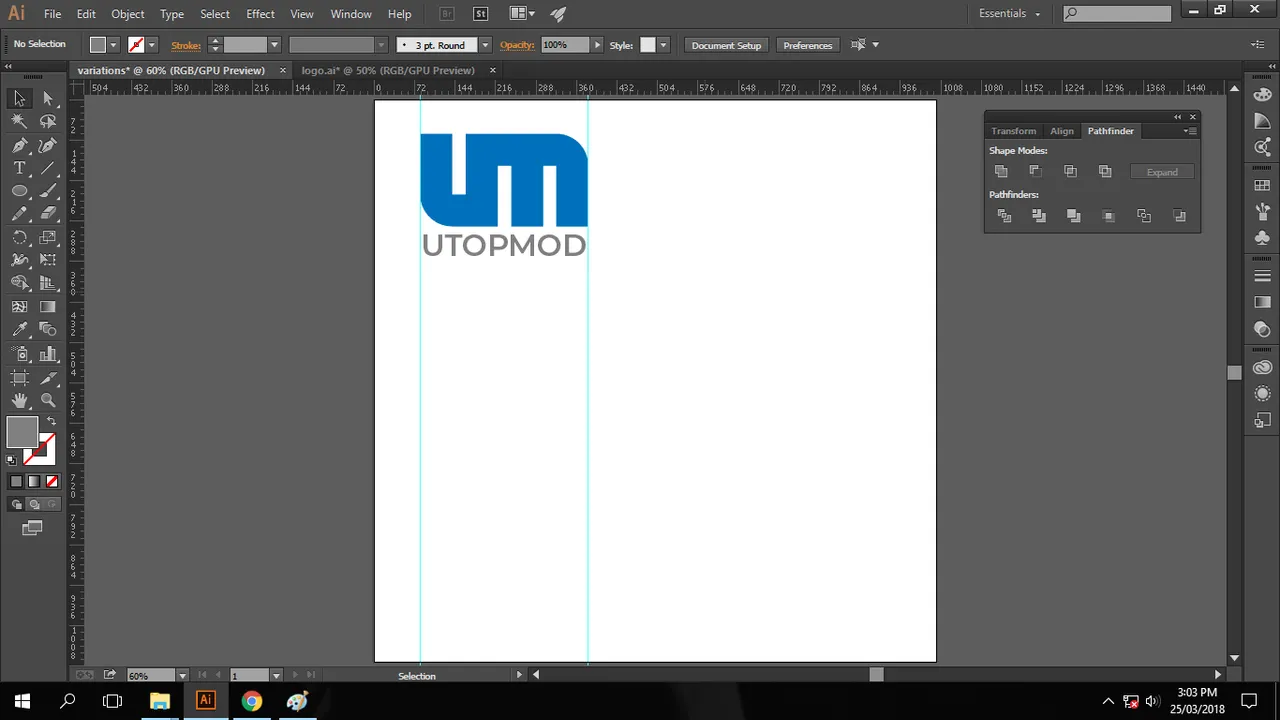Viewport: 1280px width, 720px height.
Task: Click the Trim pathfinder icon
Action: [x=1039, y=216]
